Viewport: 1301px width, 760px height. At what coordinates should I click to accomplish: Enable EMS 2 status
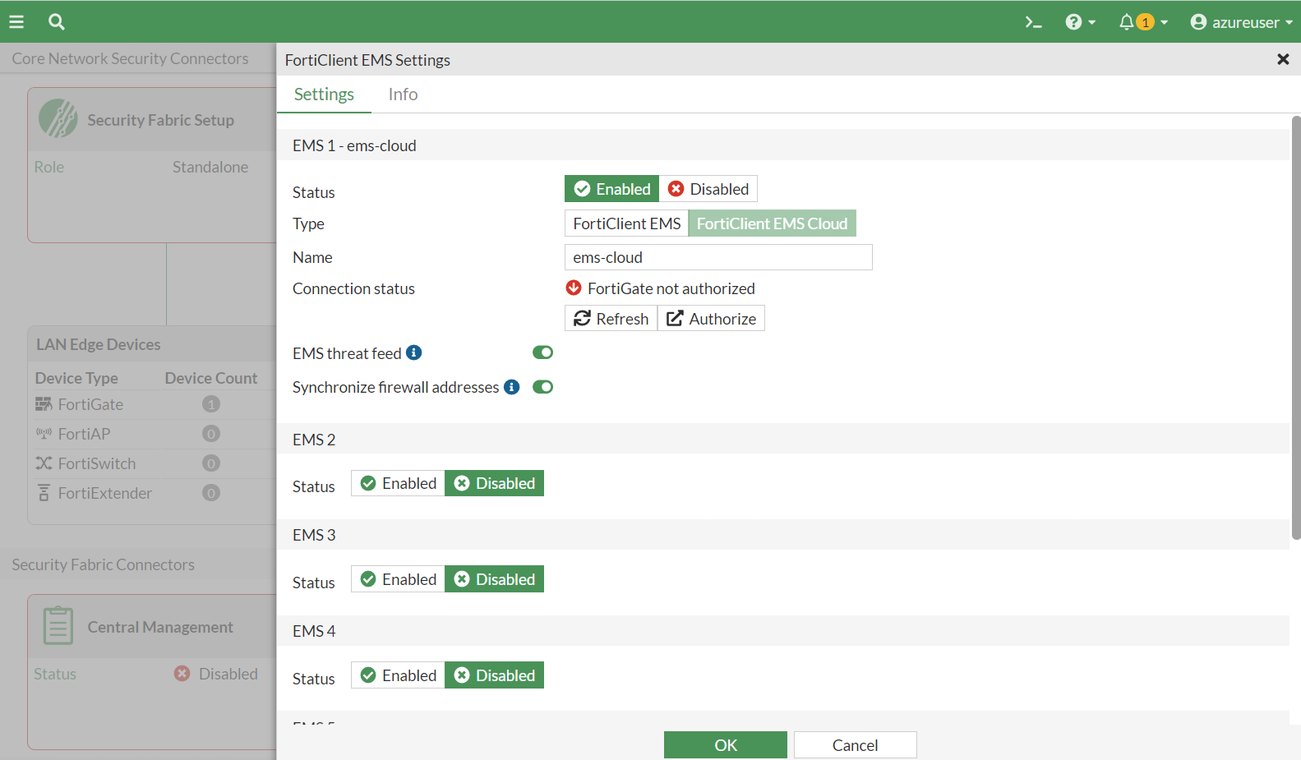tap(398, 483)
